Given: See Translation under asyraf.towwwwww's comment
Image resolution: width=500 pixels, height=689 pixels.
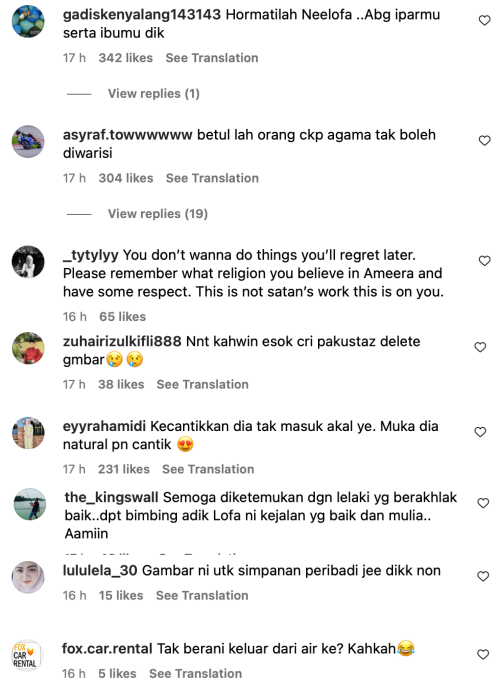Looking at the screenshot, I should tap(212, 178).
